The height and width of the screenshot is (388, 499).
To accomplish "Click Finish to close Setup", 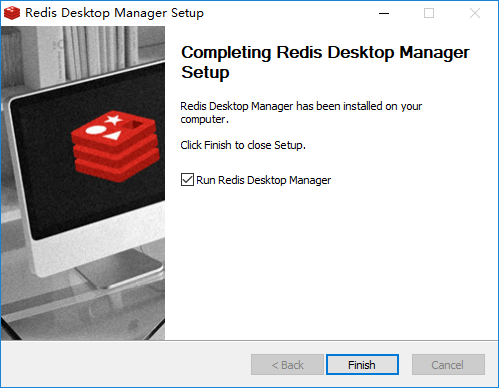I will (362, 365).
